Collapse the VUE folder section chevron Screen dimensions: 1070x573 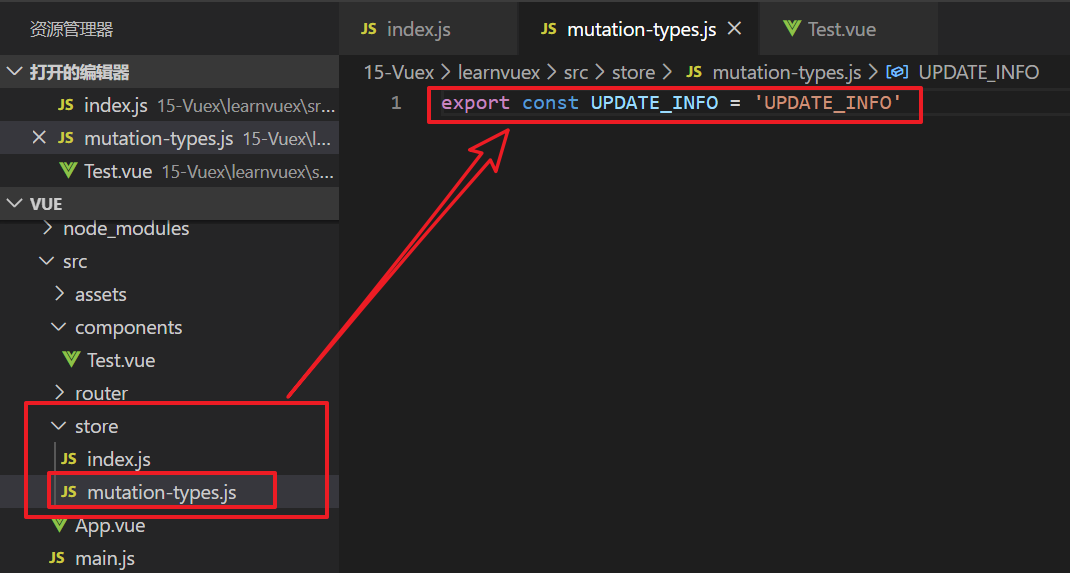pos(14,204)
